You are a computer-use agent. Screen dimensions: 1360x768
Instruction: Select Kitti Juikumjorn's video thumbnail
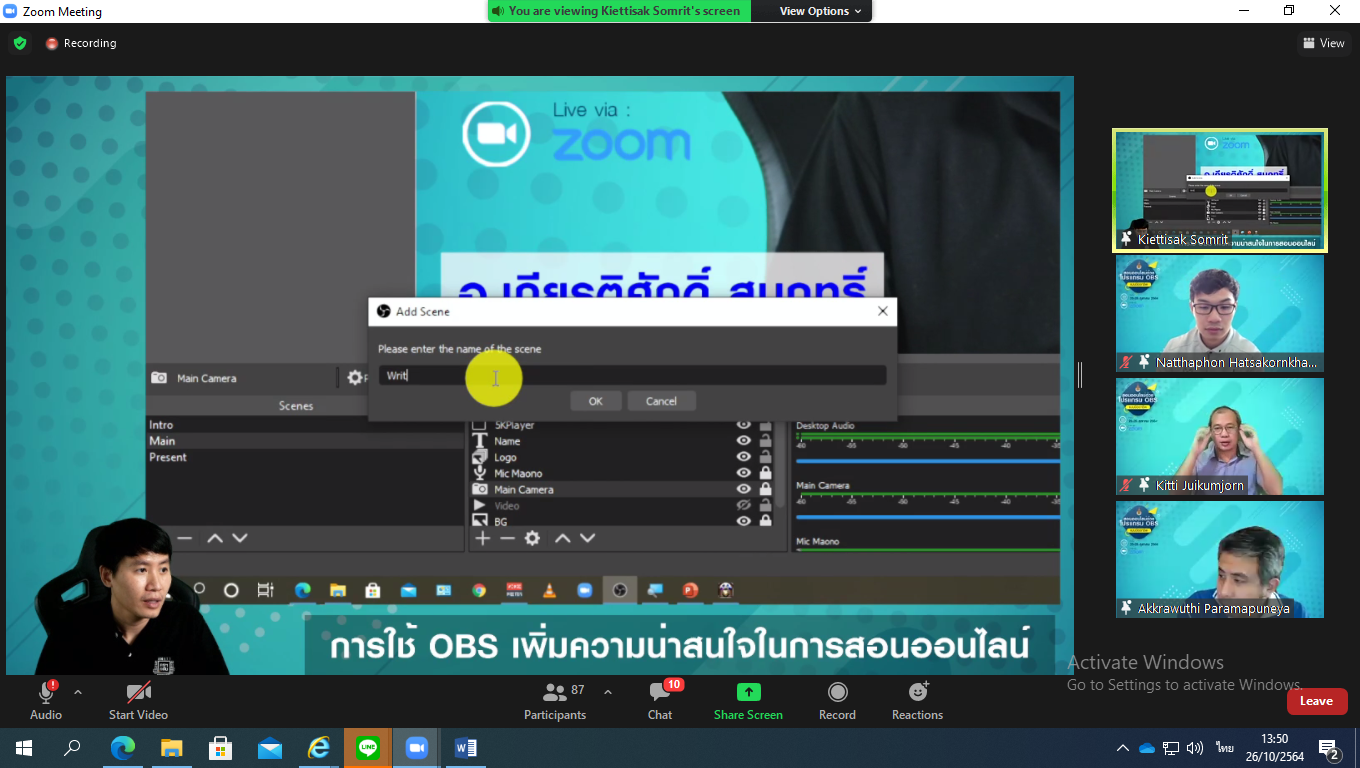pyautogui.click(x=1220, y=437)
